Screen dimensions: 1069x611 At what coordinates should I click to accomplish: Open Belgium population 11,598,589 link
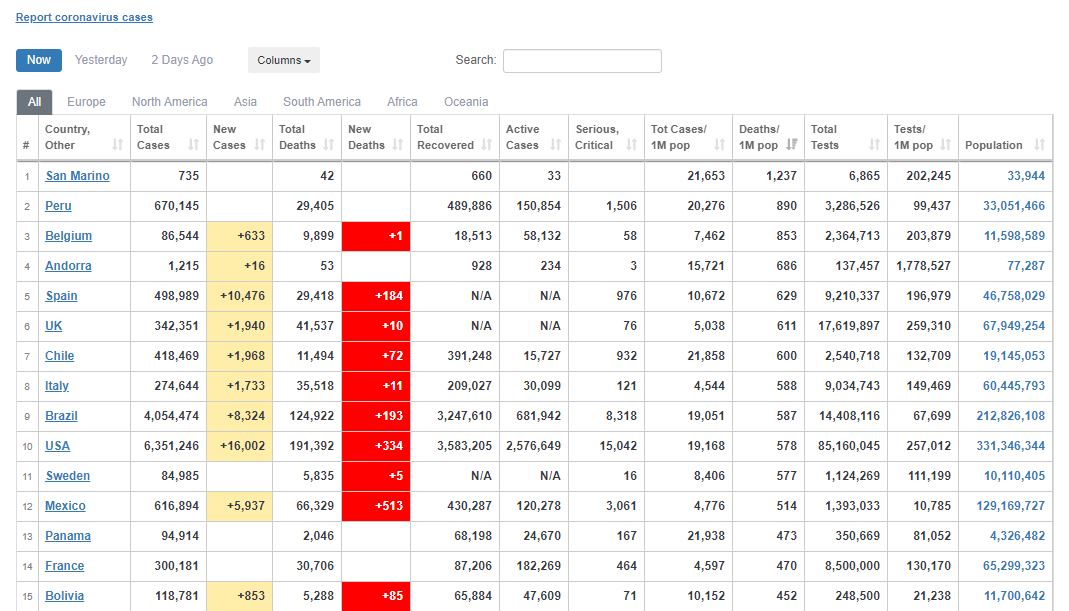click(1014, 235)
